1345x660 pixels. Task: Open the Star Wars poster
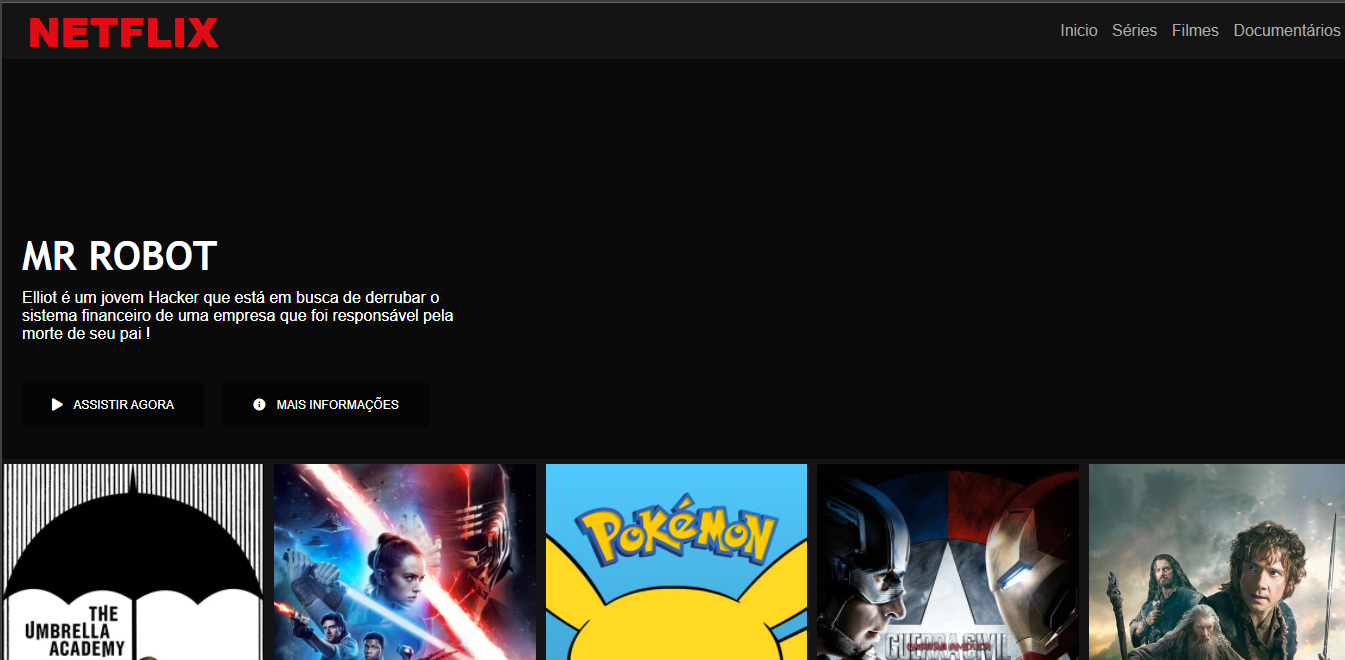(x=404, y=560)
